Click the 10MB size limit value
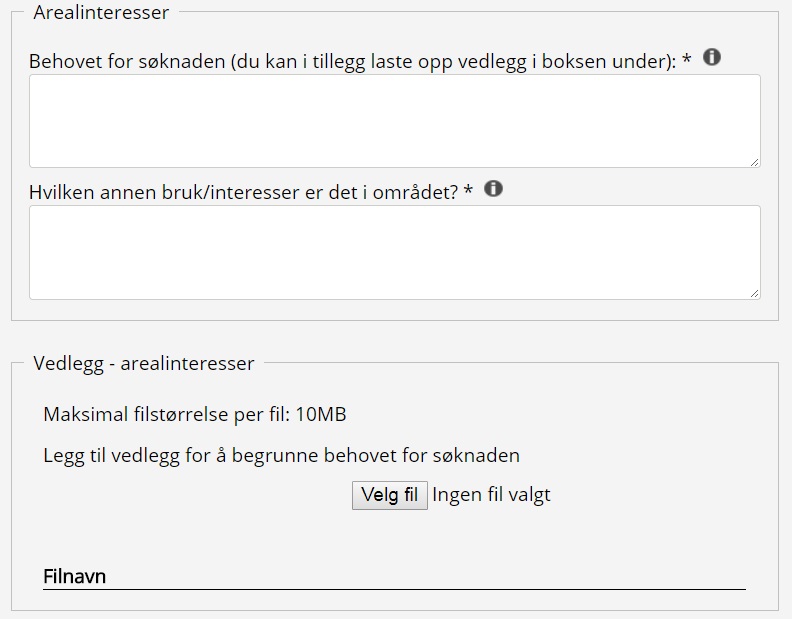 (x=321, y=415)
